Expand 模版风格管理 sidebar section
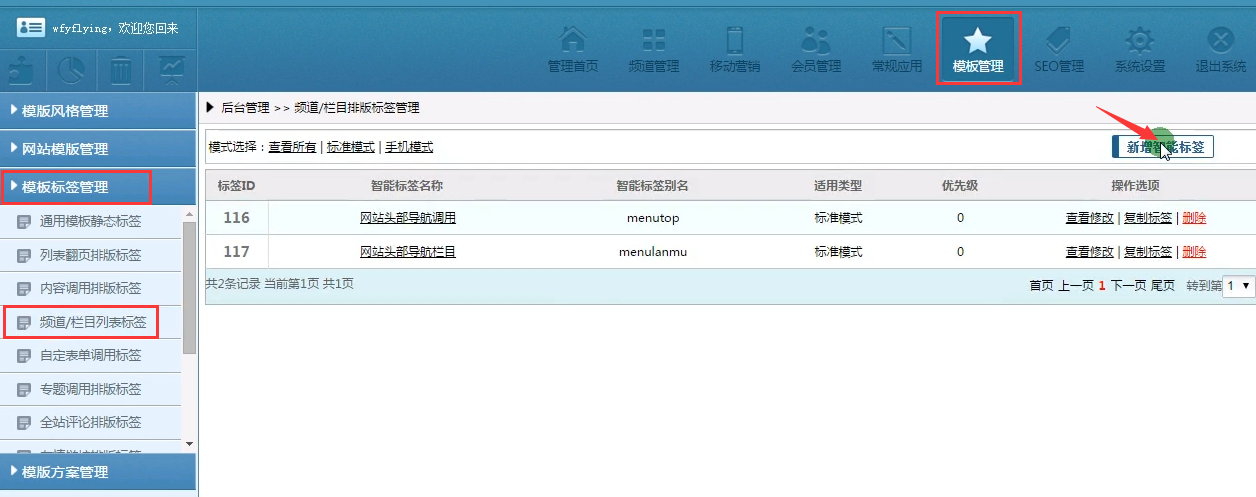The height and width of the screenshot is (497, 1256). click(98, 111)
